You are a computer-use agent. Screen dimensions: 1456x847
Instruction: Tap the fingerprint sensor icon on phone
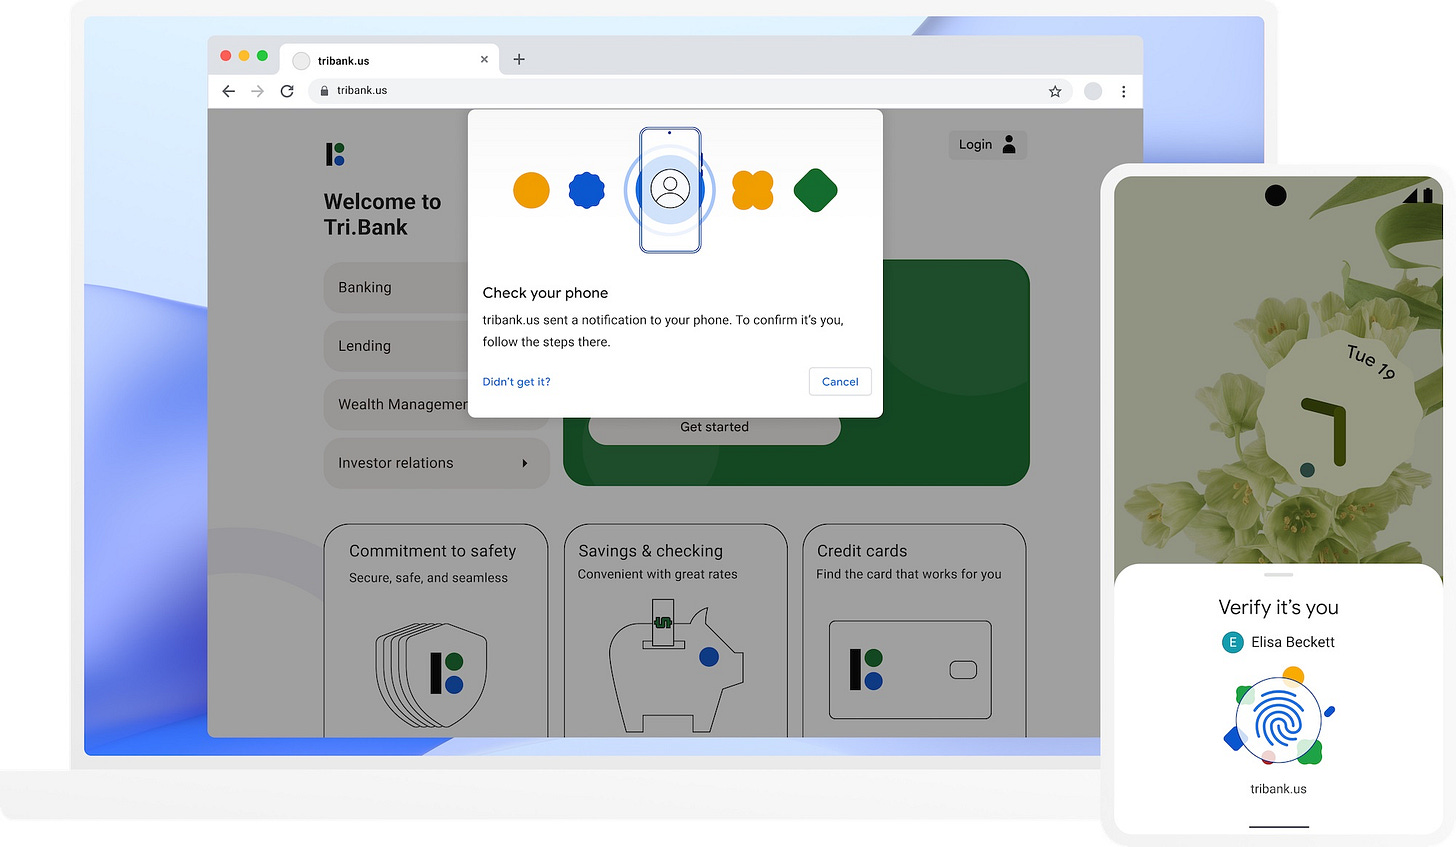[1279, 720]
